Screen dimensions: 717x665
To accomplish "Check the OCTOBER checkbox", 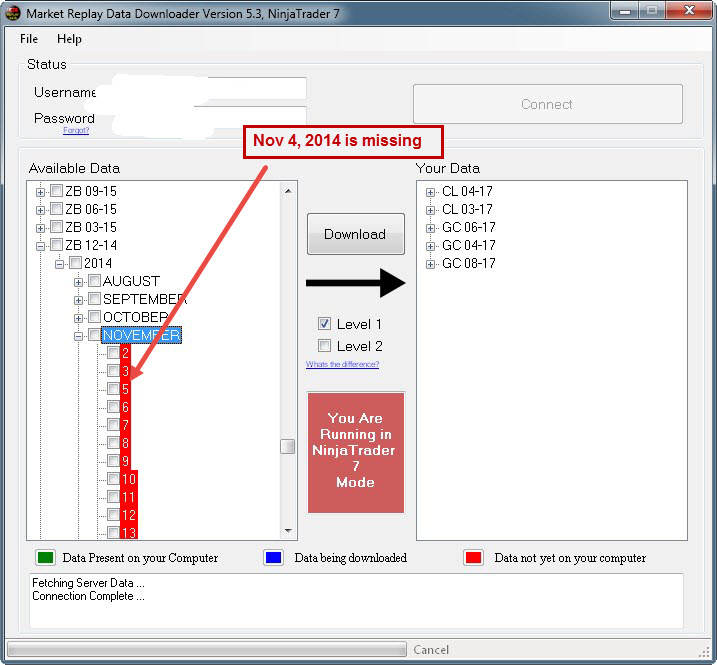I will 94,316.
